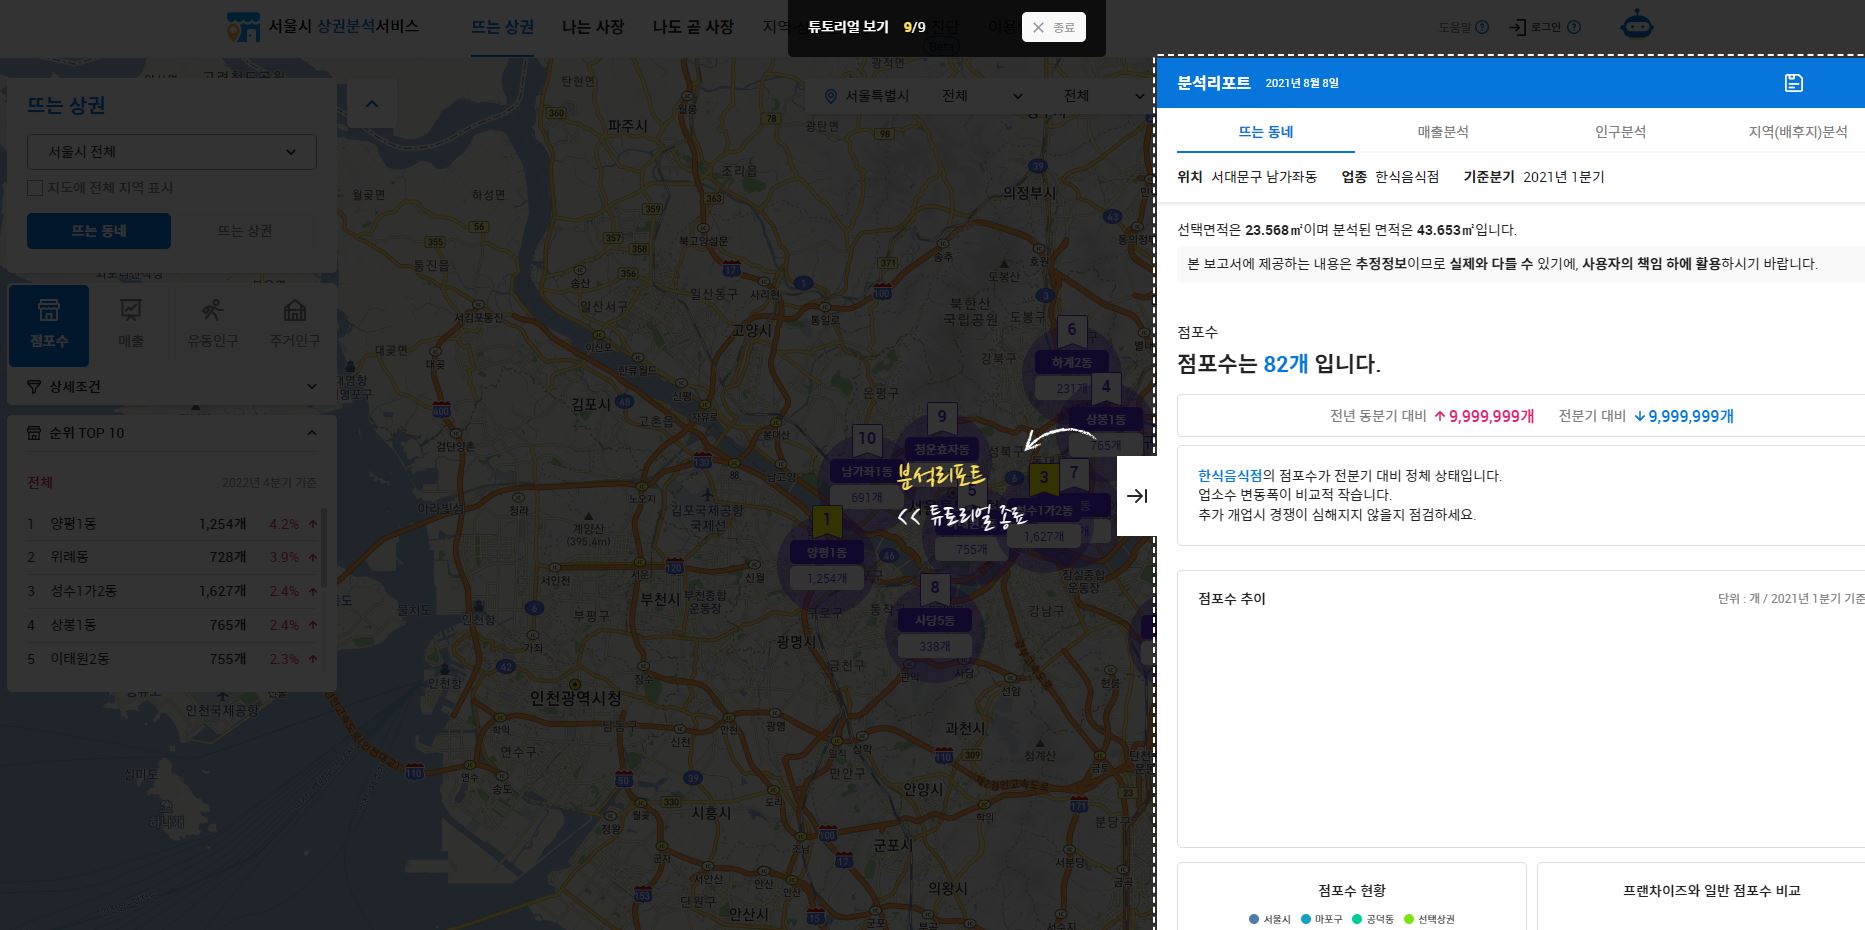Screen dimensions: 1865x930
Task: Click the blue 서울시 legend color dot
Action: point(1253,918)
